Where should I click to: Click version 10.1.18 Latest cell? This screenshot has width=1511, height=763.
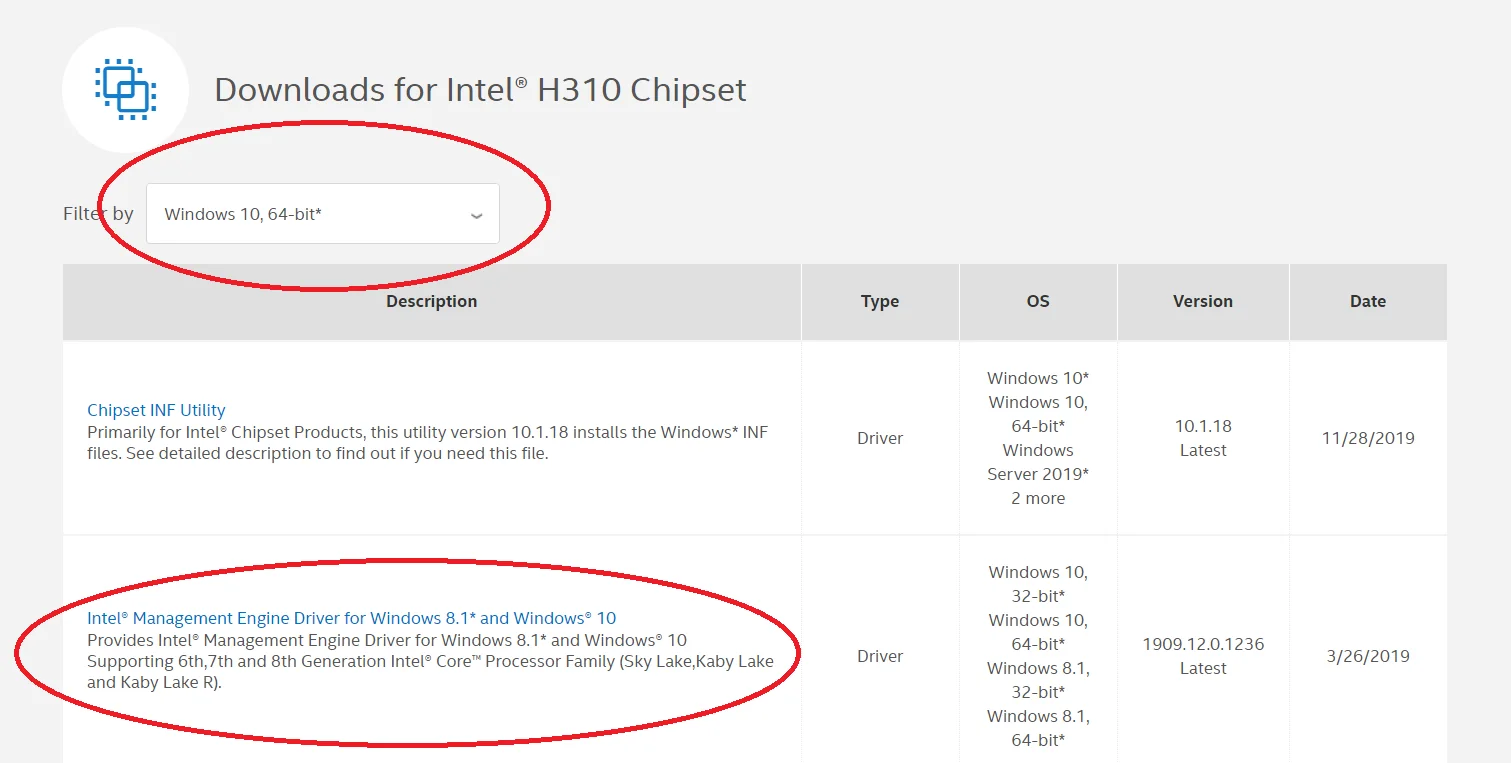1203,438
